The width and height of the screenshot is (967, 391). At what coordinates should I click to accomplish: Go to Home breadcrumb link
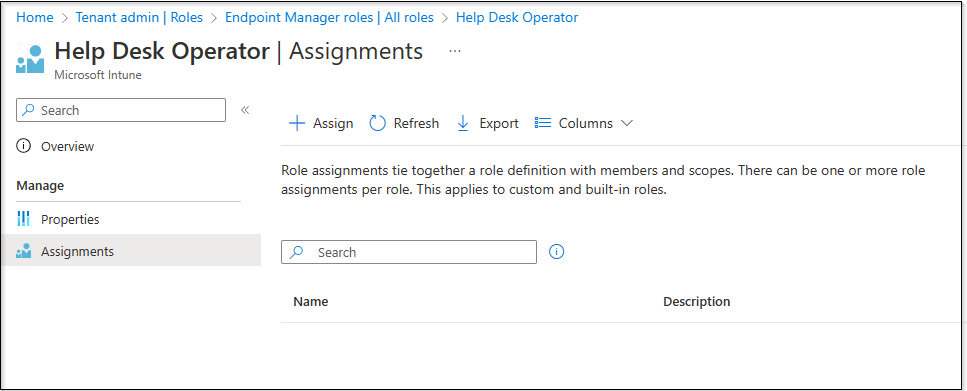coord(35,17)
